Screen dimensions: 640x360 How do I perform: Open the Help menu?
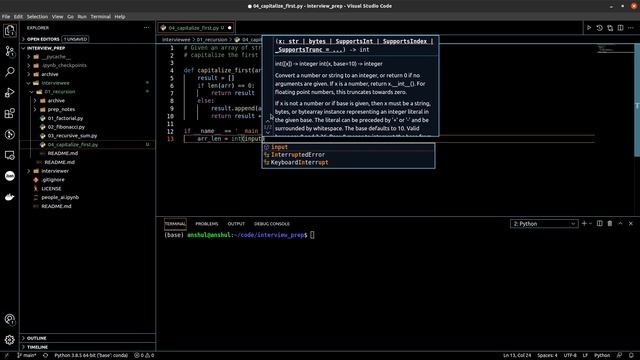[120, 17]
